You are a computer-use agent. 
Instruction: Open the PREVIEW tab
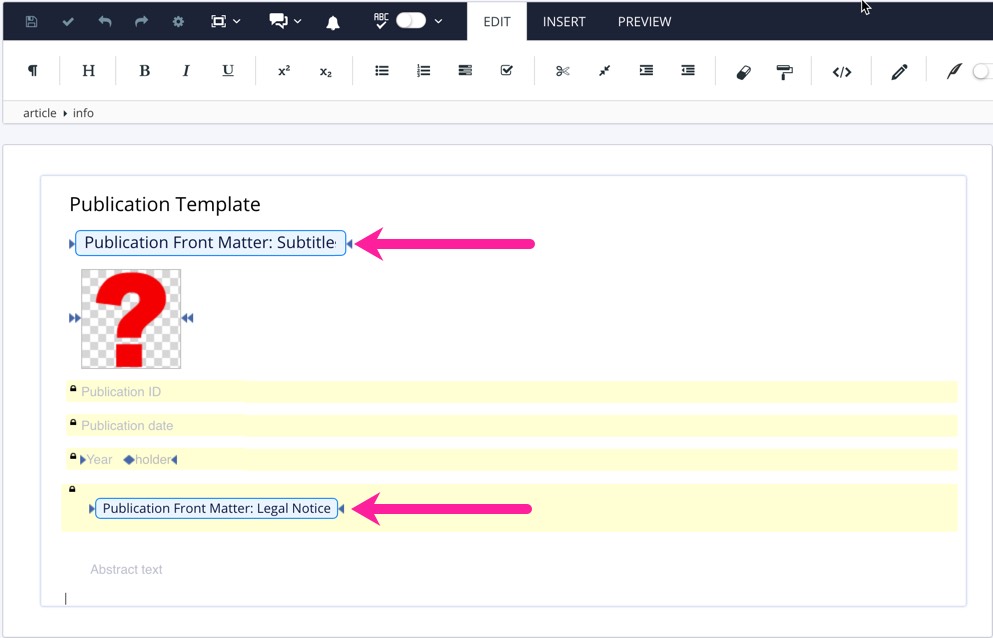tap(644, 21)
